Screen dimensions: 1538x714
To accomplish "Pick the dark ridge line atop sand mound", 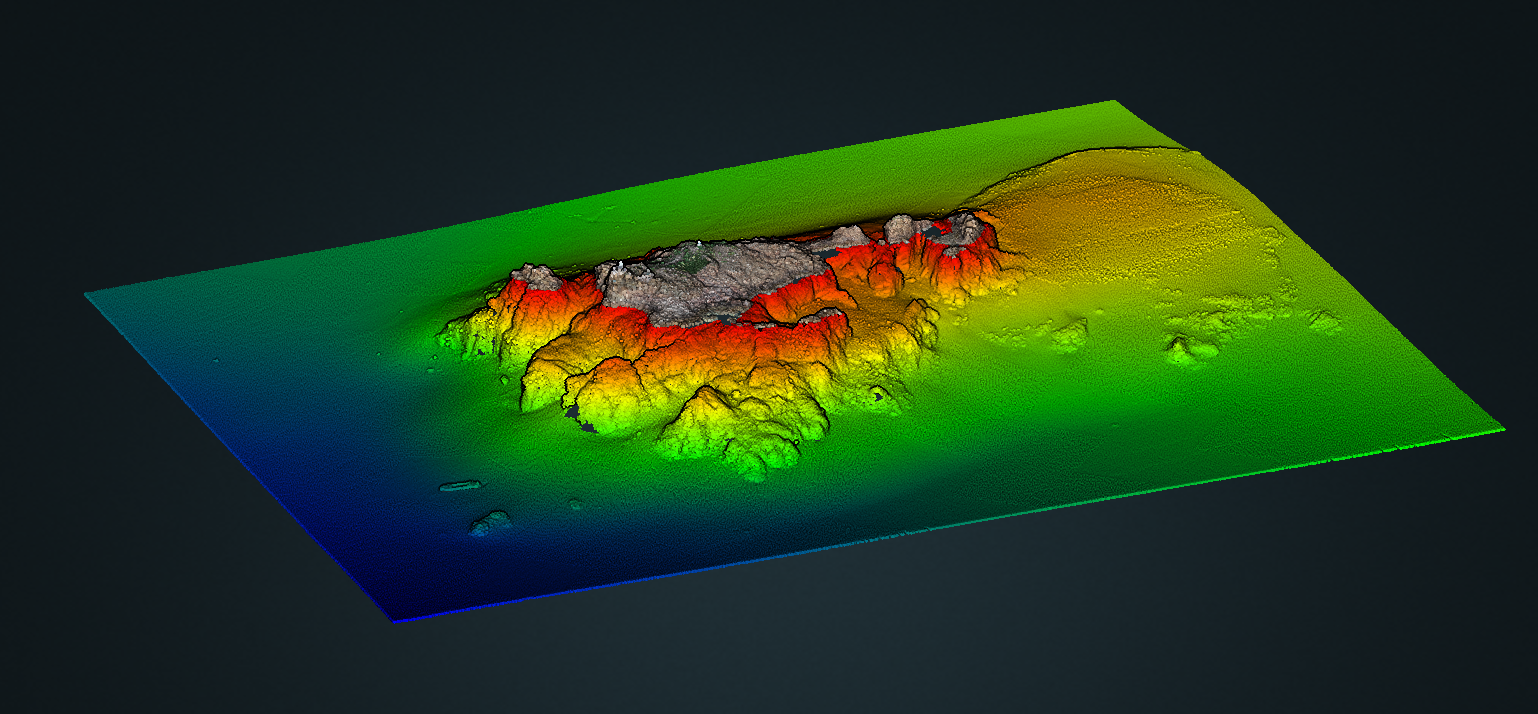I will (x=1100, y=151).
